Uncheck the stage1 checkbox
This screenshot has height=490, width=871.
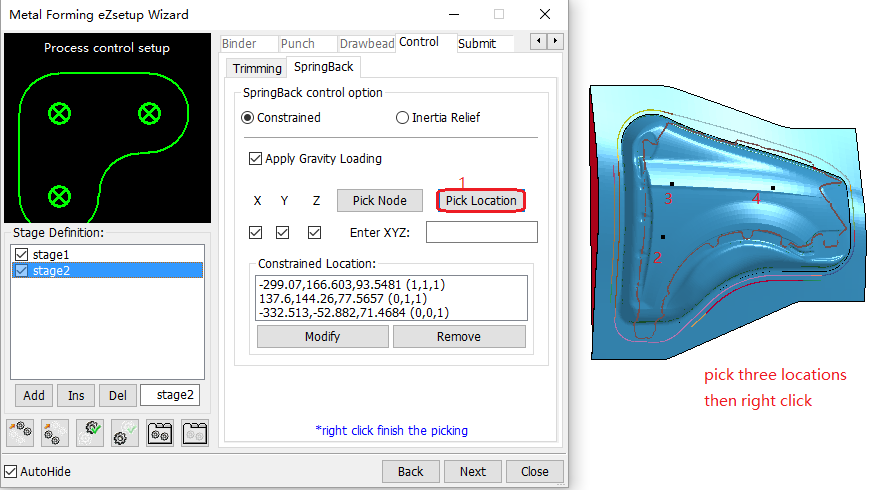22,254
